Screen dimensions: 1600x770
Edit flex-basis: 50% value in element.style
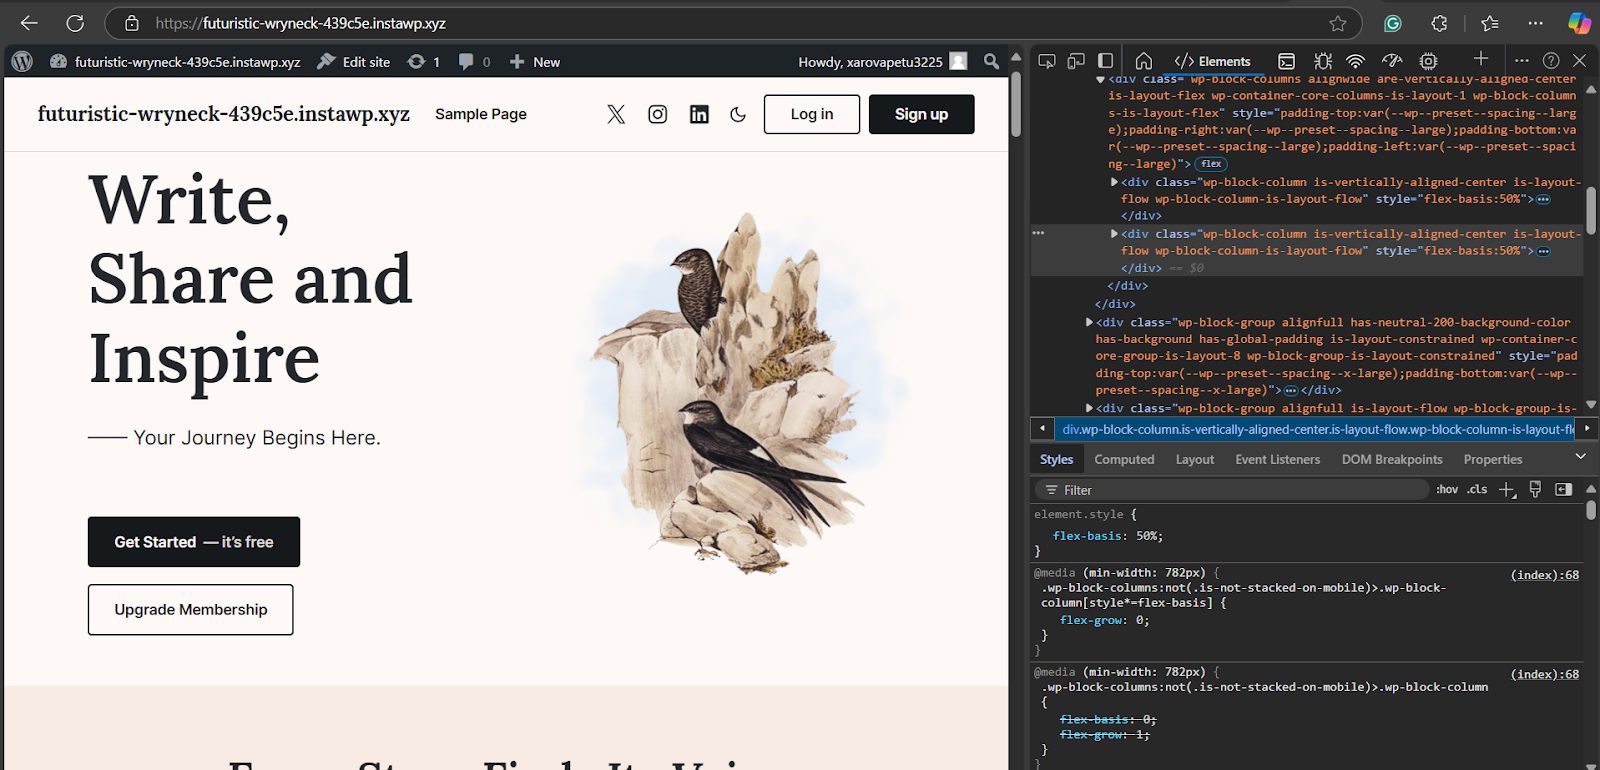pyautogui.click(x=1147, y=536)
